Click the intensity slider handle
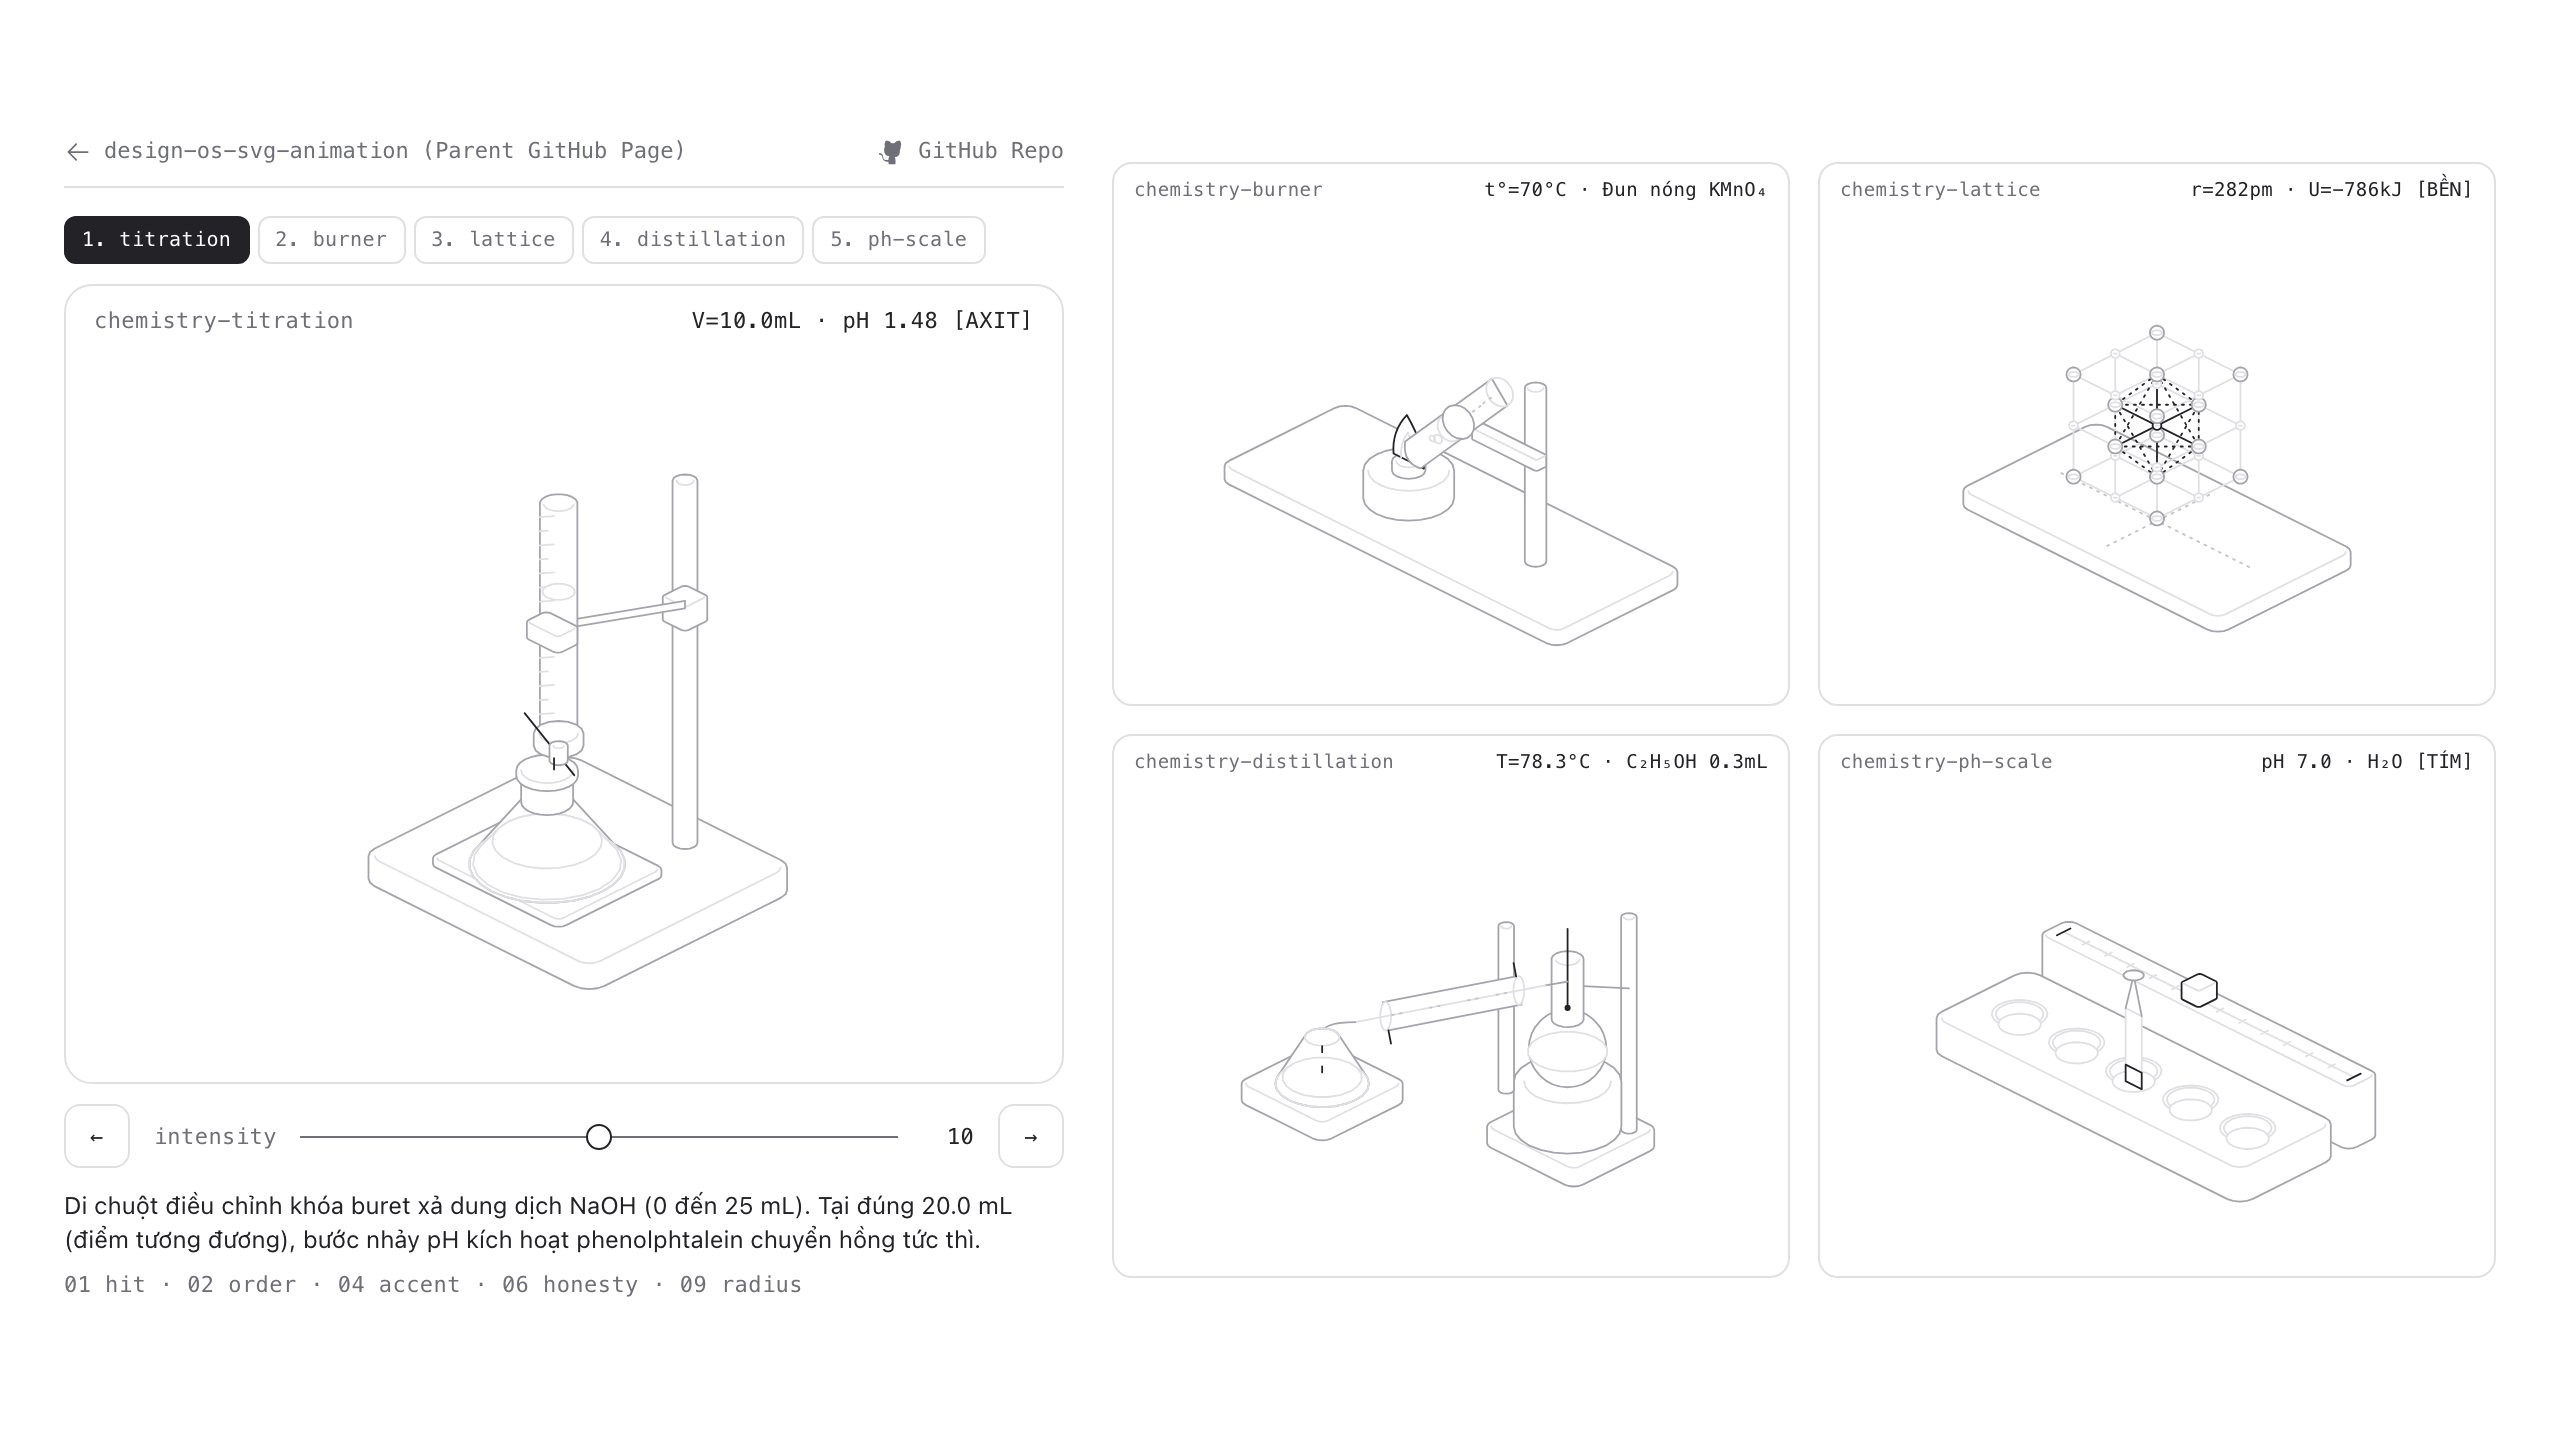The height and width of the screenshot is (1440, 2560). tap(599, 1137)
